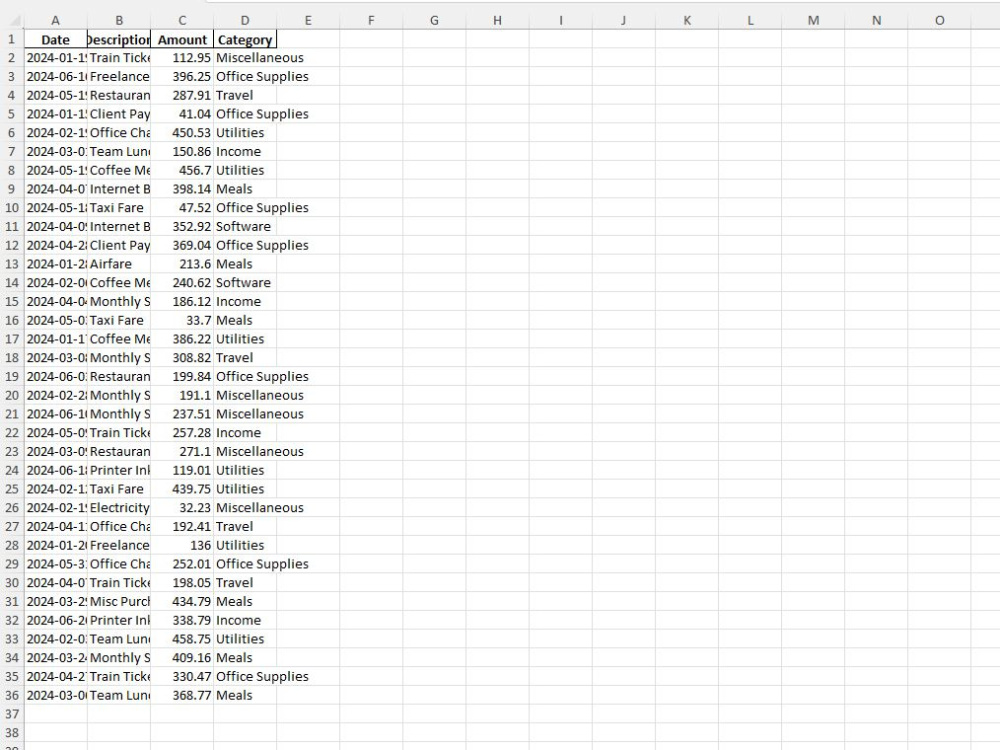
Task: Select row 37 header
Action: coord(11,714)
